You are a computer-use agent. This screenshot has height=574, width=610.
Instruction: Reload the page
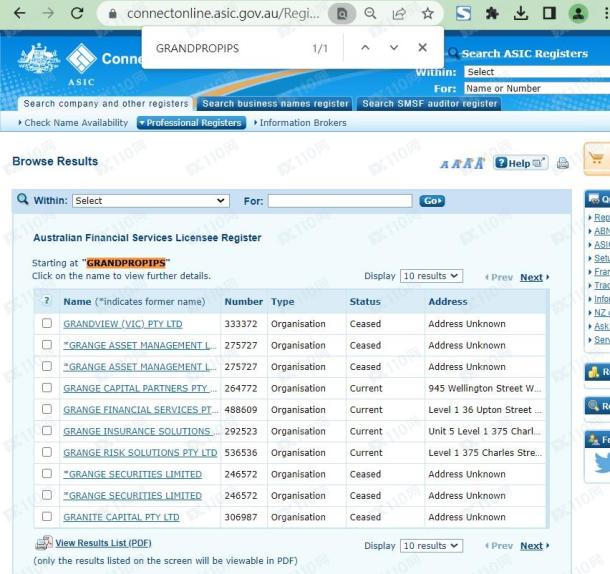pos(77,13)
